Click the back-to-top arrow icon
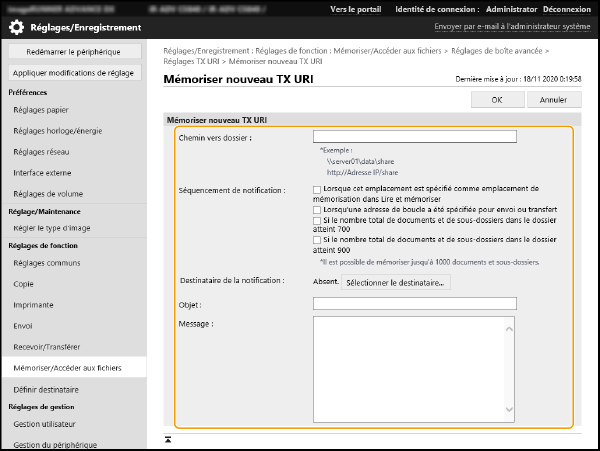This screenshot has width=600, height=451. [169, 439]
